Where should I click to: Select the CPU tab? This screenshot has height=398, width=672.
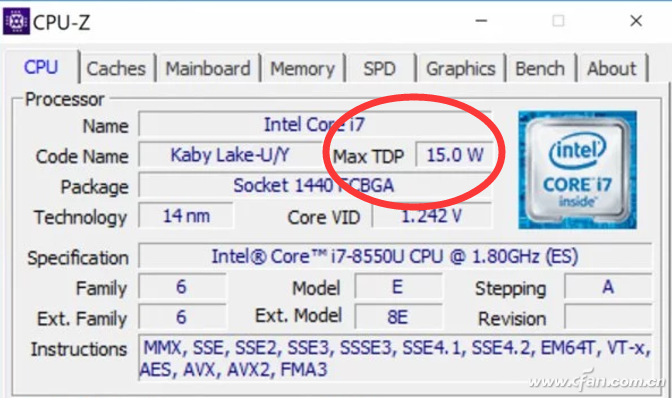41,67
